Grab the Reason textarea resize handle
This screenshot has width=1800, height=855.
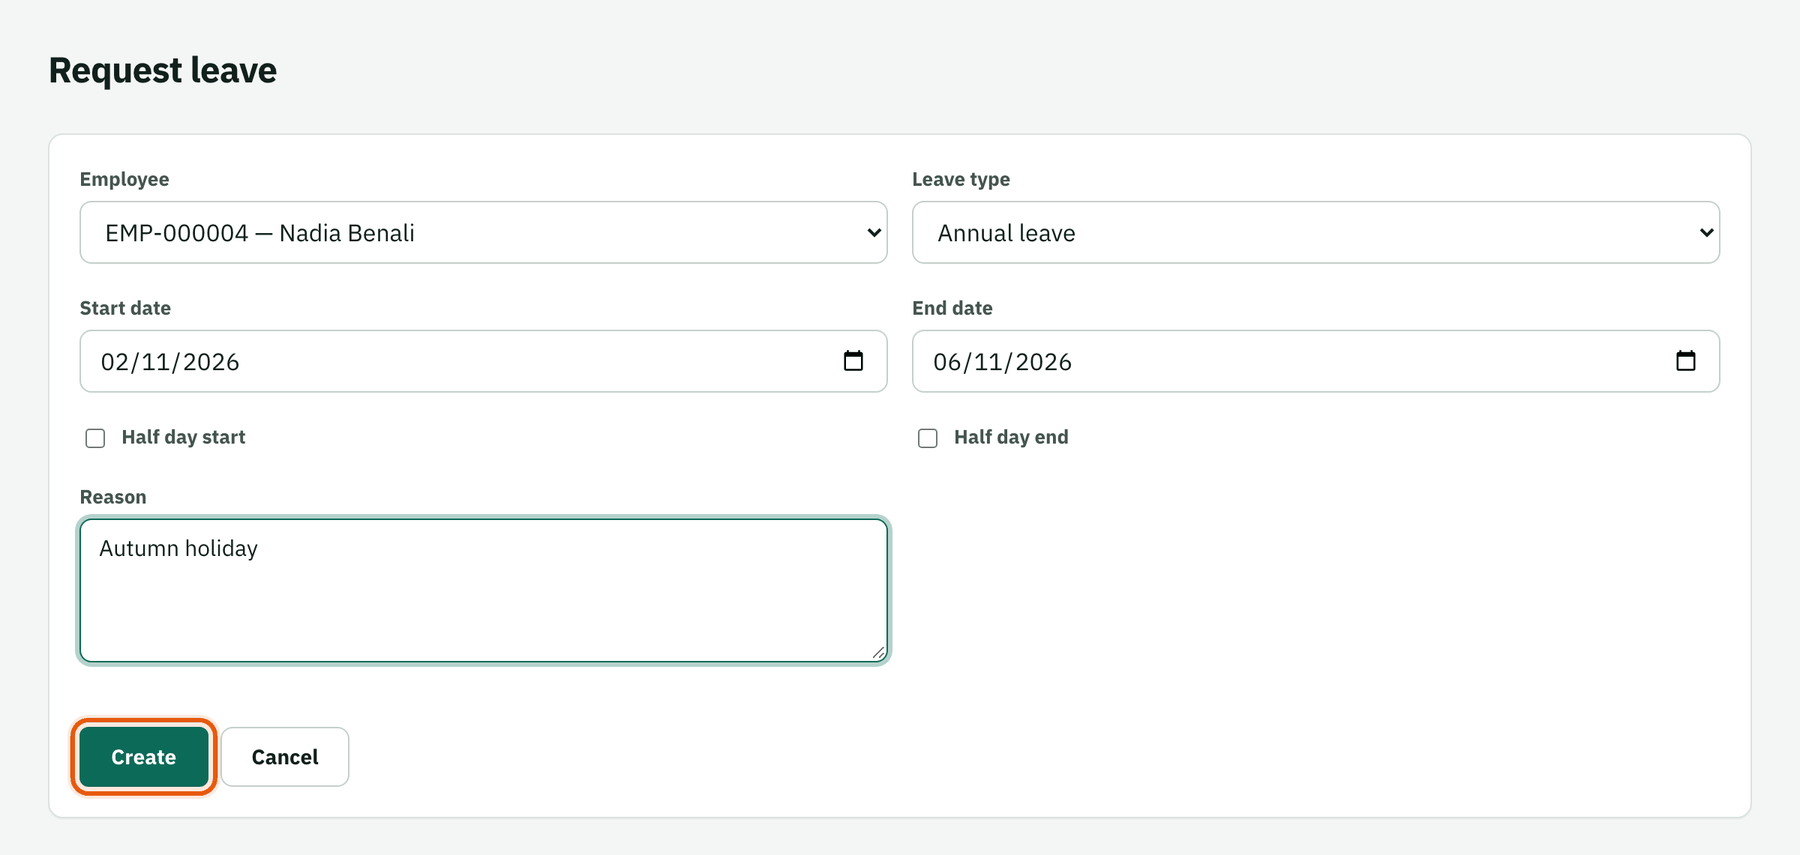pyautogui.click(x=878, y=652)
